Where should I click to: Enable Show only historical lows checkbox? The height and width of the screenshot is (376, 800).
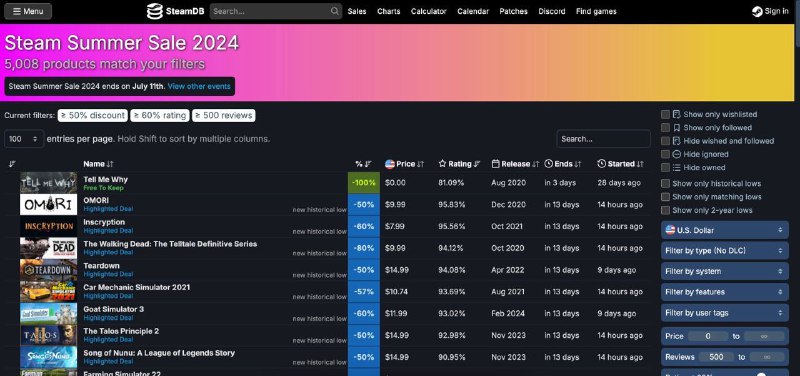coord(665,183)
